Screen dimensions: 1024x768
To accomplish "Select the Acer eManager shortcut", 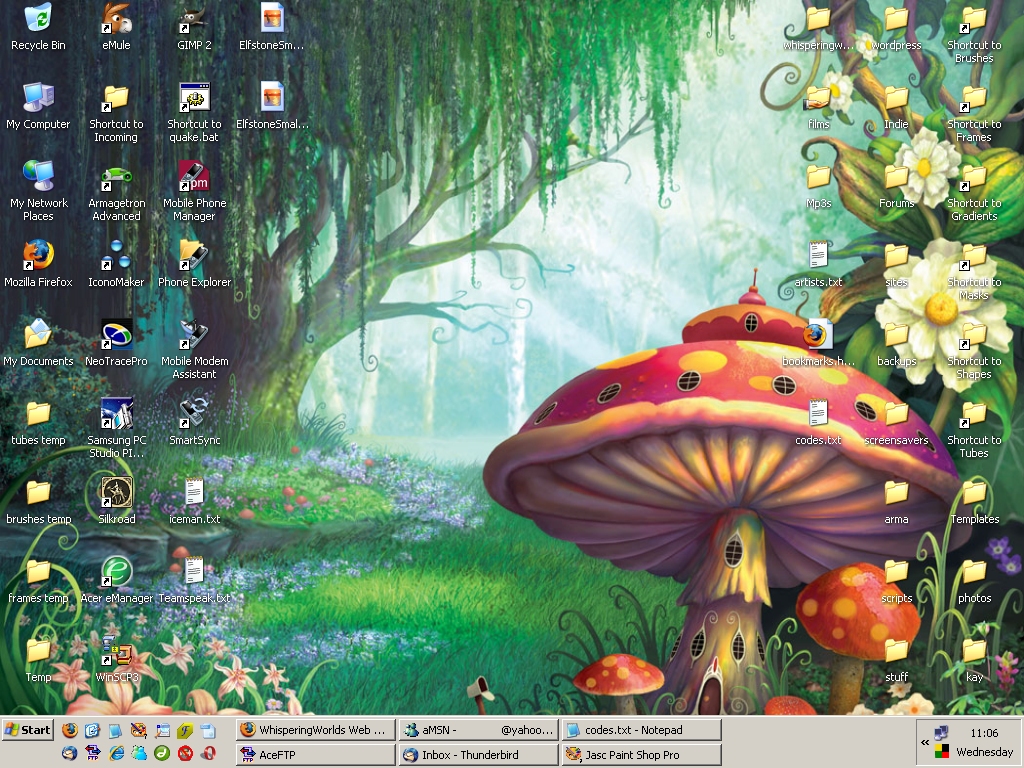I will pos(116,580).
